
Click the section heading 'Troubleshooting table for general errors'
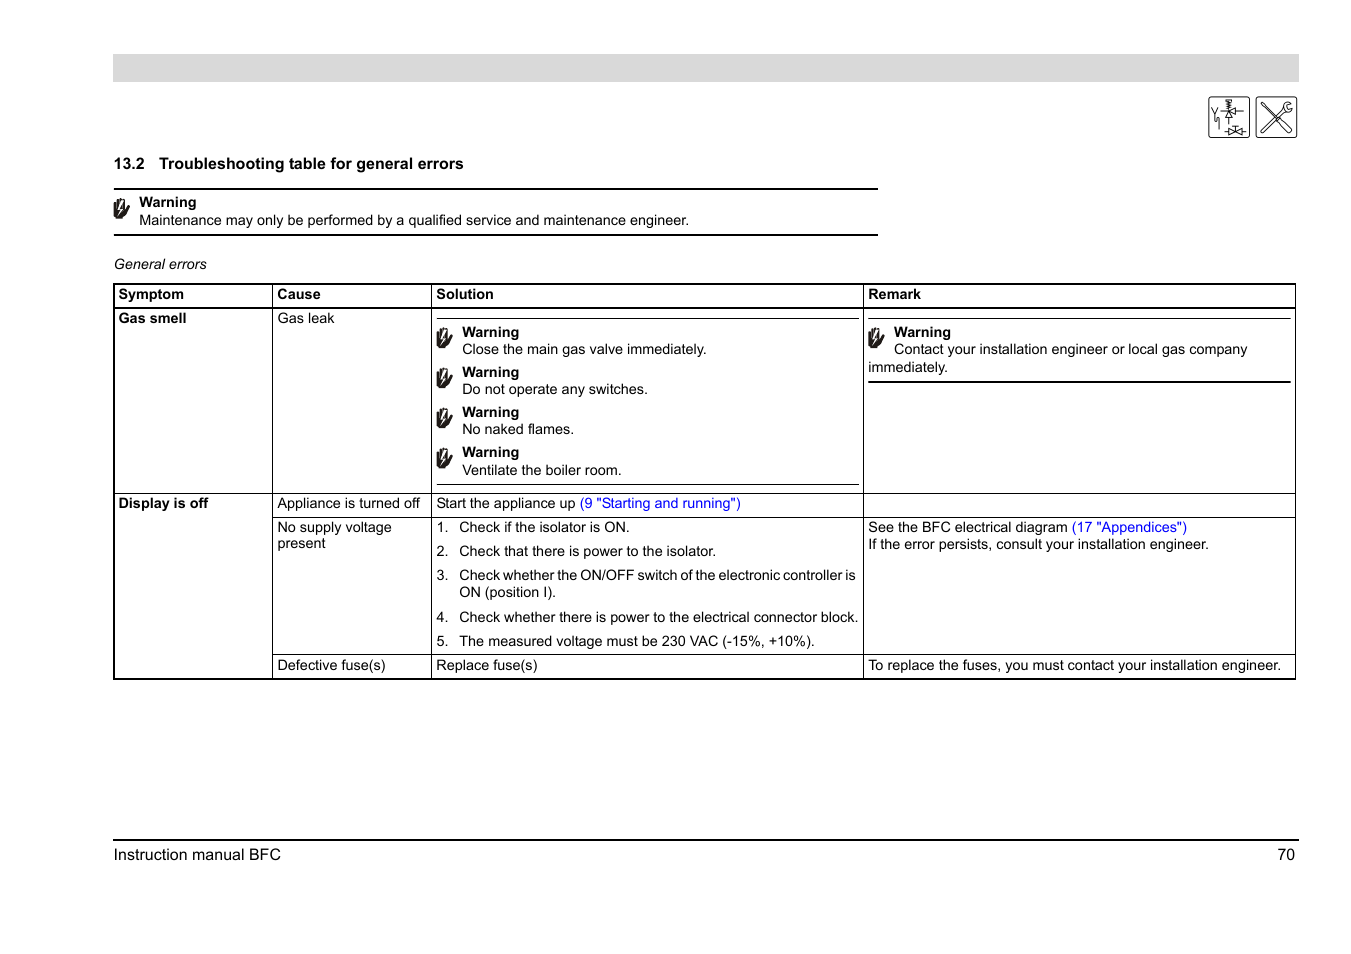pyautogui.click(x=311, y=164)
